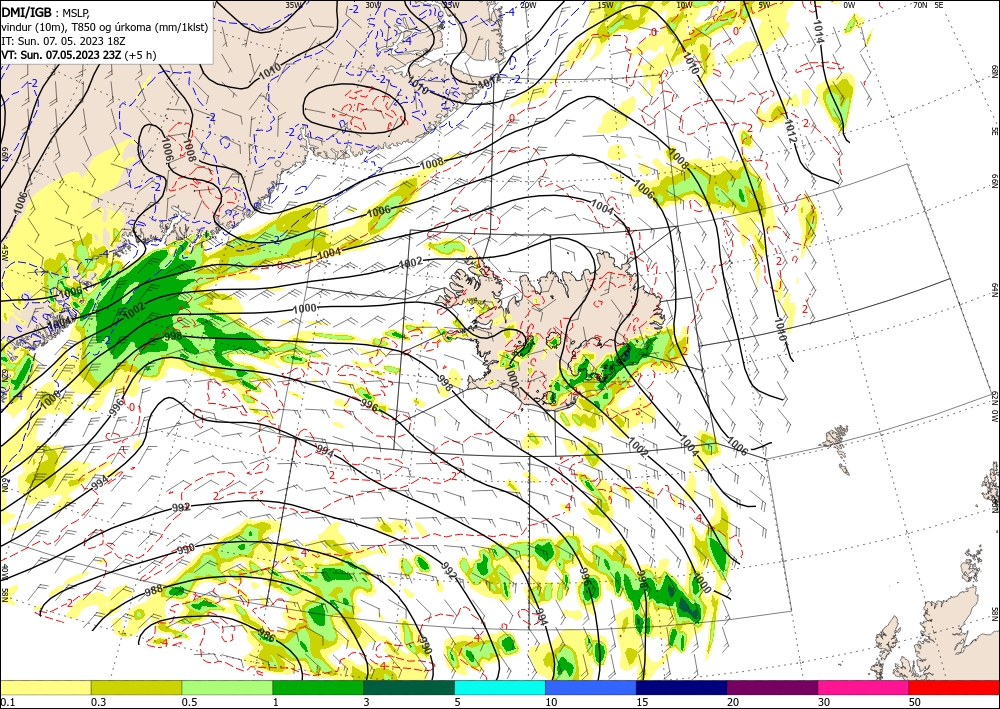Viewport: 1000px width, 709px height.
Task: Click the '15' legend value label
Action: pos(642,702)
